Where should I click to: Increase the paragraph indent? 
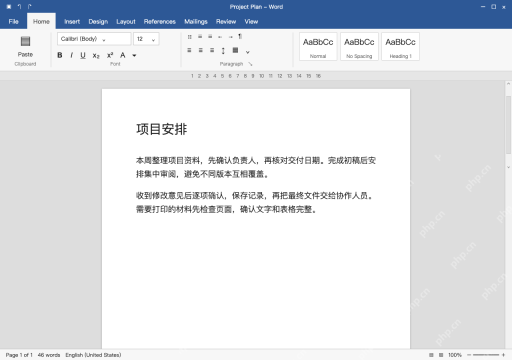230,37
